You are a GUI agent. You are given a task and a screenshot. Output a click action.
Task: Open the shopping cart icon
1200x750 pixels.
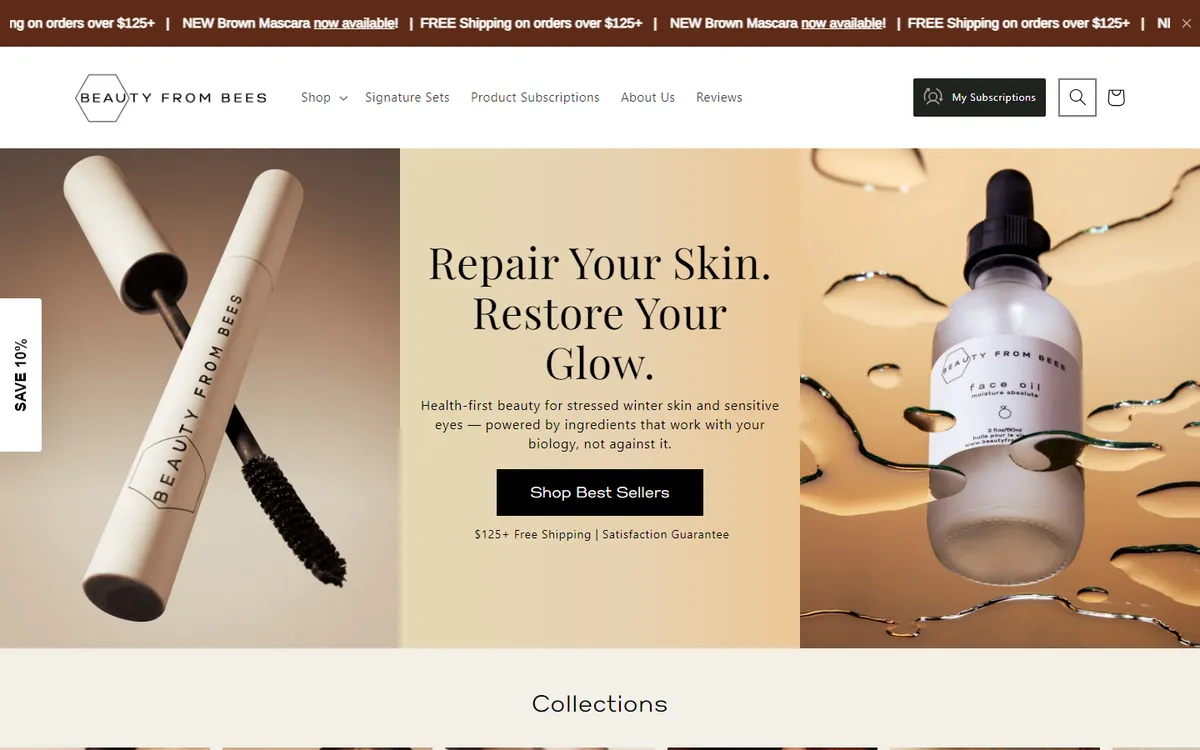click(1116, 97)
